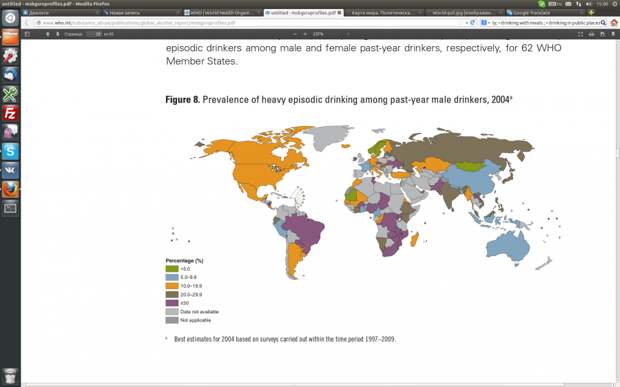
Task: Click the brown 20.0–29.9 legend swatch
Action: click(x=172, y=294)
